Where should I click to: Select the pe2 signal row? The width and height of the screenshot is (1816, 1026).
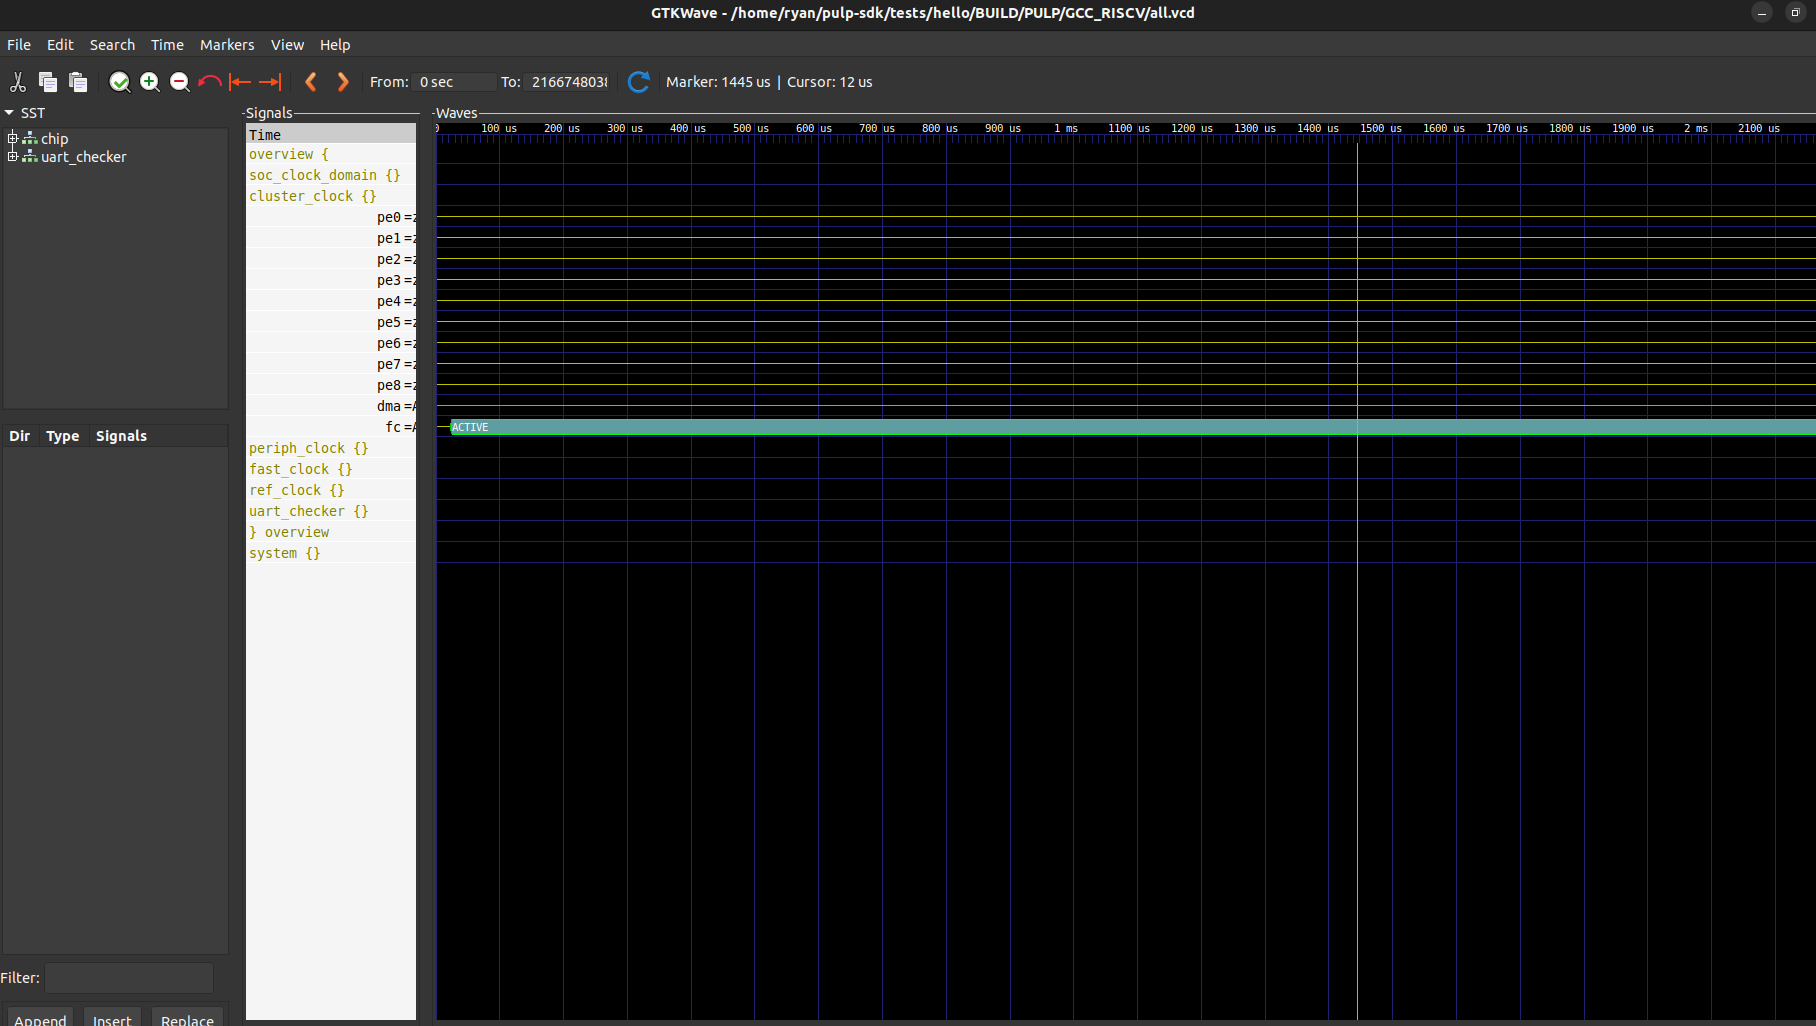(331, 259)
